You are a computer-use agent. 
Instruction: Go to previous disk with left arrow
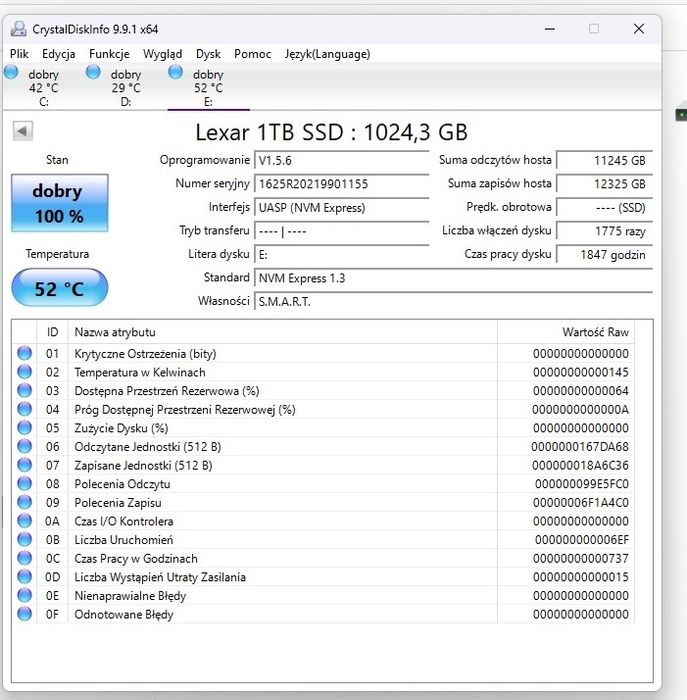pos(22,131)
